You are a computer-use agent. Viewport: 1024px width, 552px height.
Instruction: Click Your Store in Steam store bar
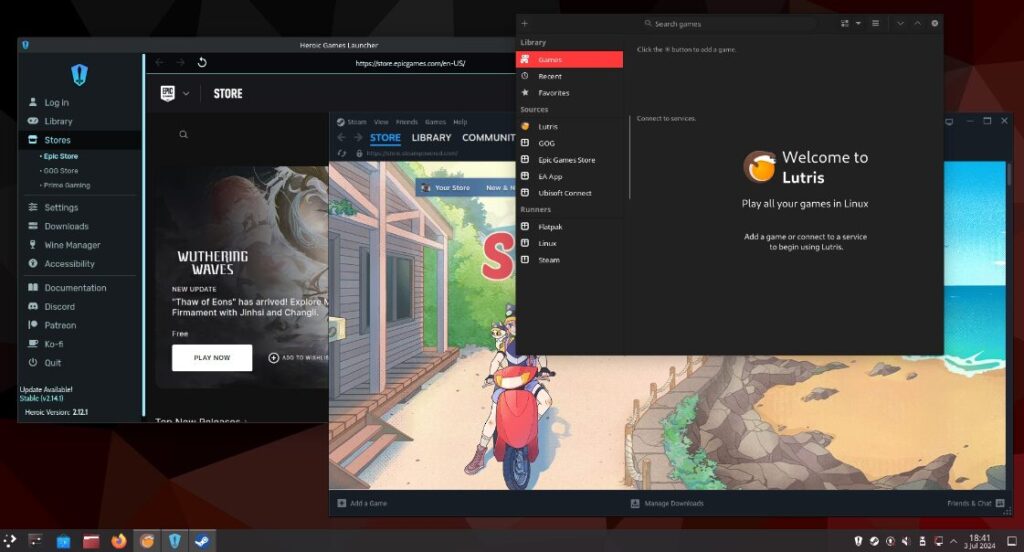[452, 187]
